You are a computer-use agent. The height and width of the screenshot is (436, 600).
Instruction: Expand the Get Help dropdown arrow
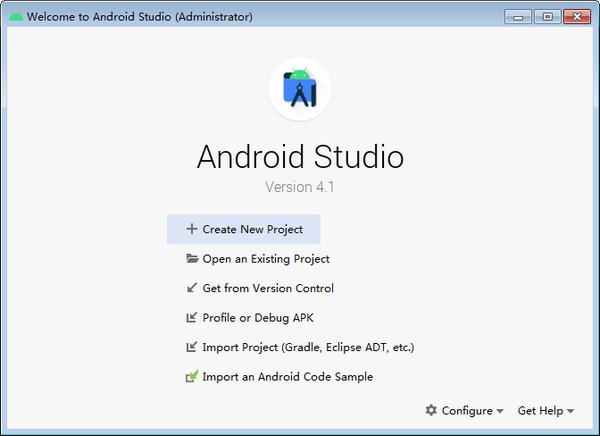coord(571,411)
